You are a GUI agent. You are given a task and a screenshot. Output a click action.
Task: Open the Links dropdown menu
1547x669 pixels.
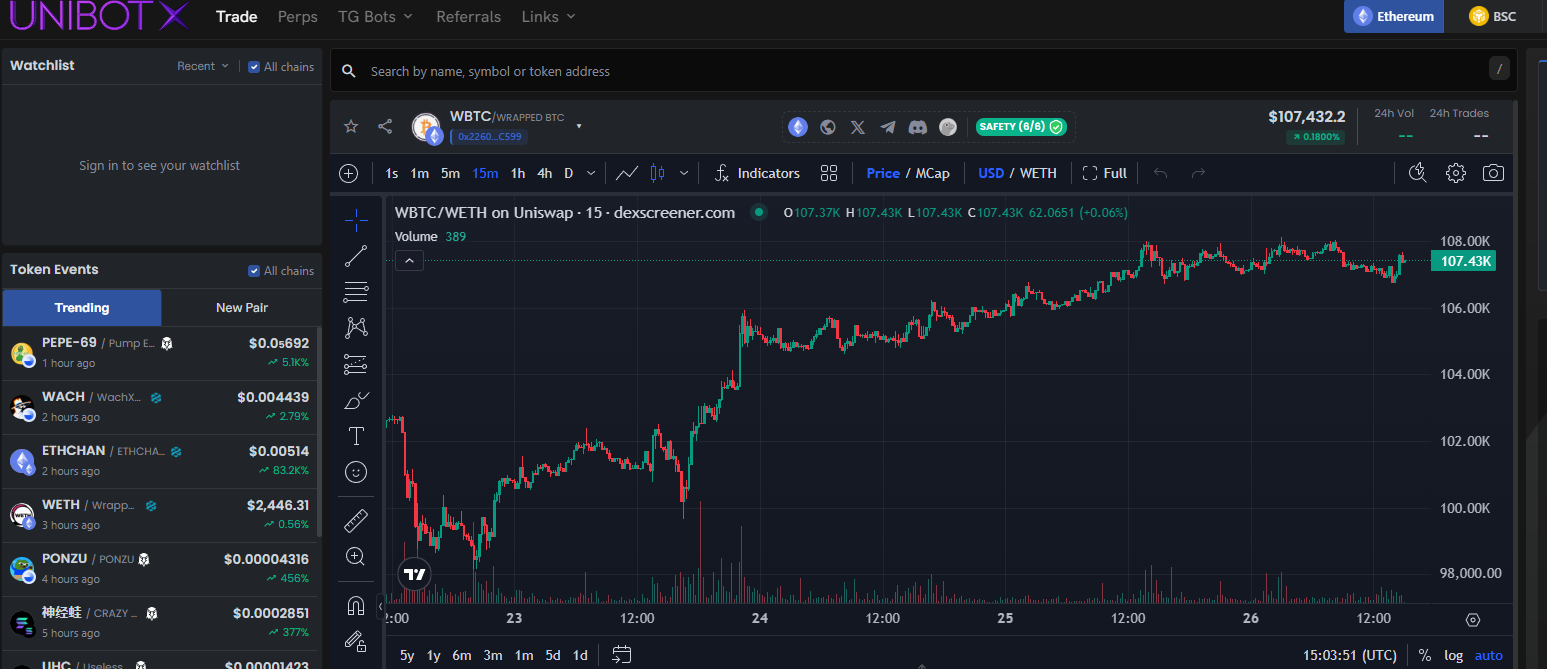549,17
